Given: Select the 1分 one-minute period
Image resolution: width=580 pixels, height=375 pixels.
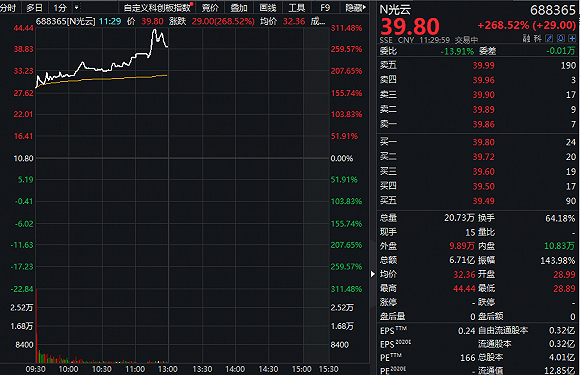Looking at the screenshot, I should pyautogui.click(x=60, y=7).
